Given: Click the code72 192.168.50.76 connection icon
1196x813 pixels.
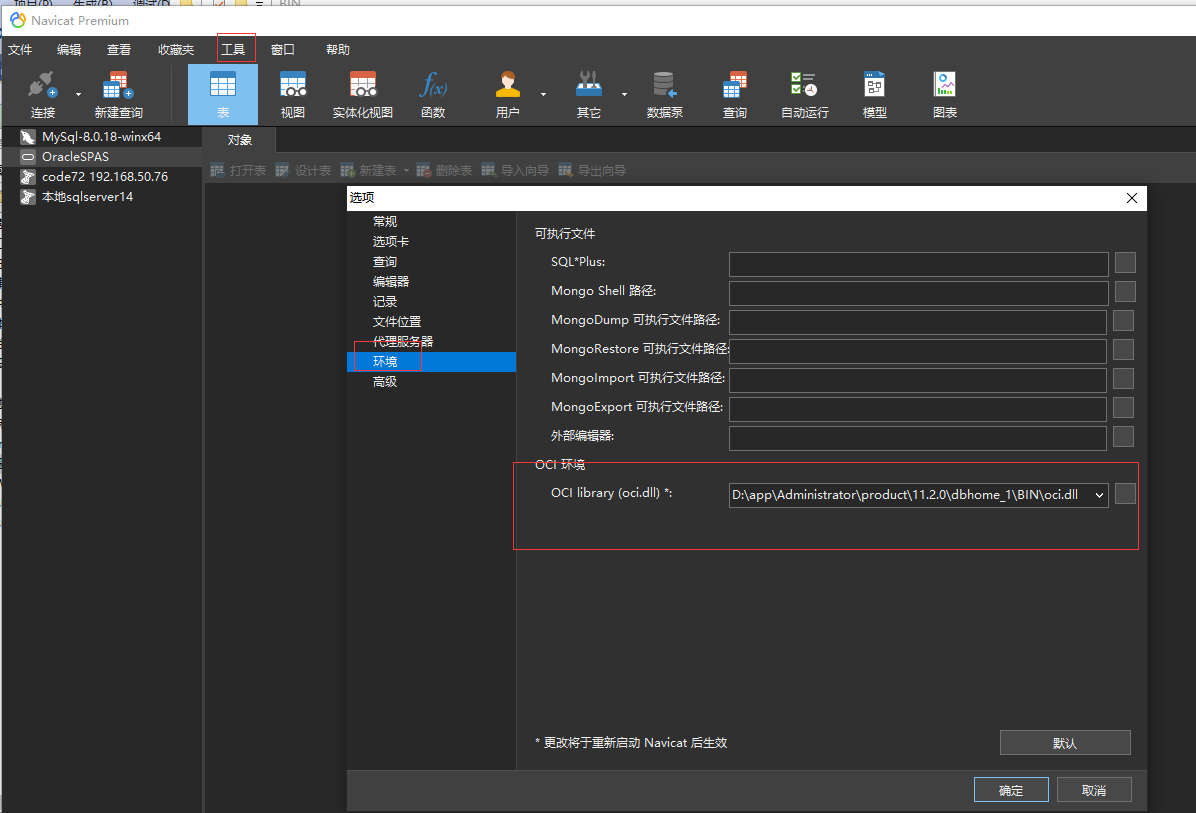Looking at the screenshot, I should [28, 177].
